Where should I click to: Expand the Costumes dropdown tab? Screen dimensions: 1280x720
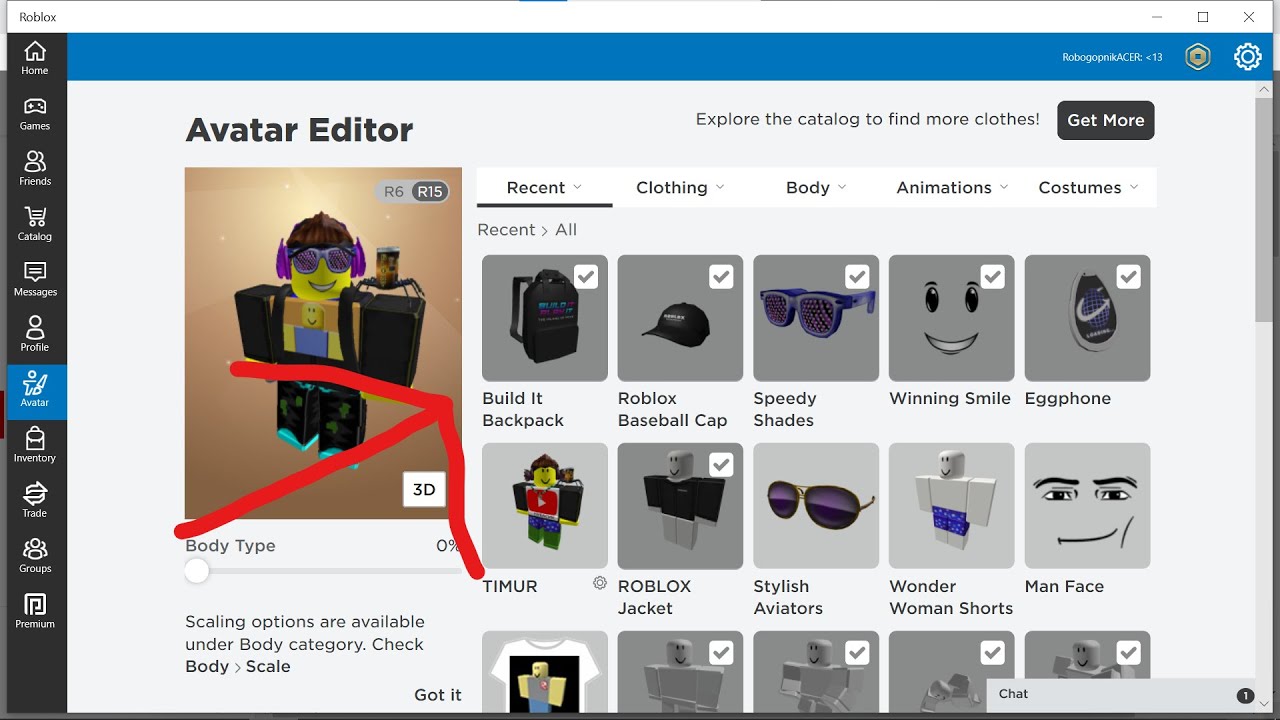pyautogui.click(x=1088, y=187)
